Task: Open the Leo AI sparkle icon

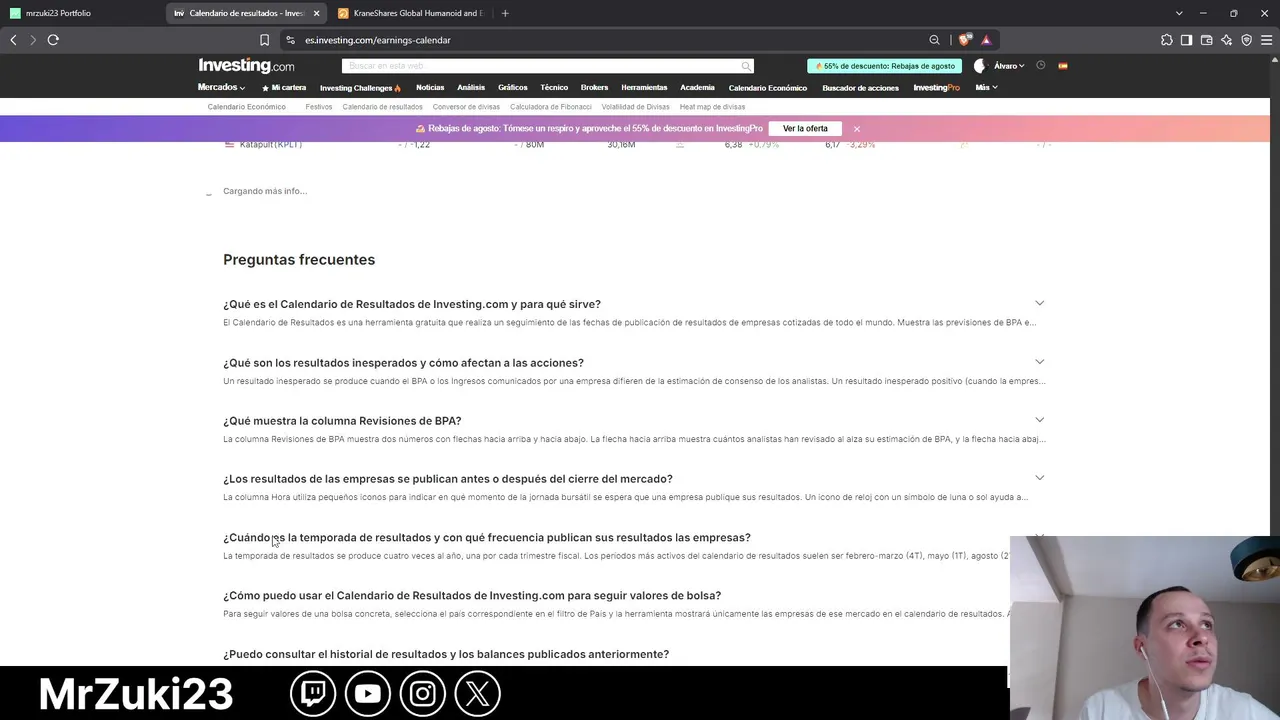Action: (1226, 40)
